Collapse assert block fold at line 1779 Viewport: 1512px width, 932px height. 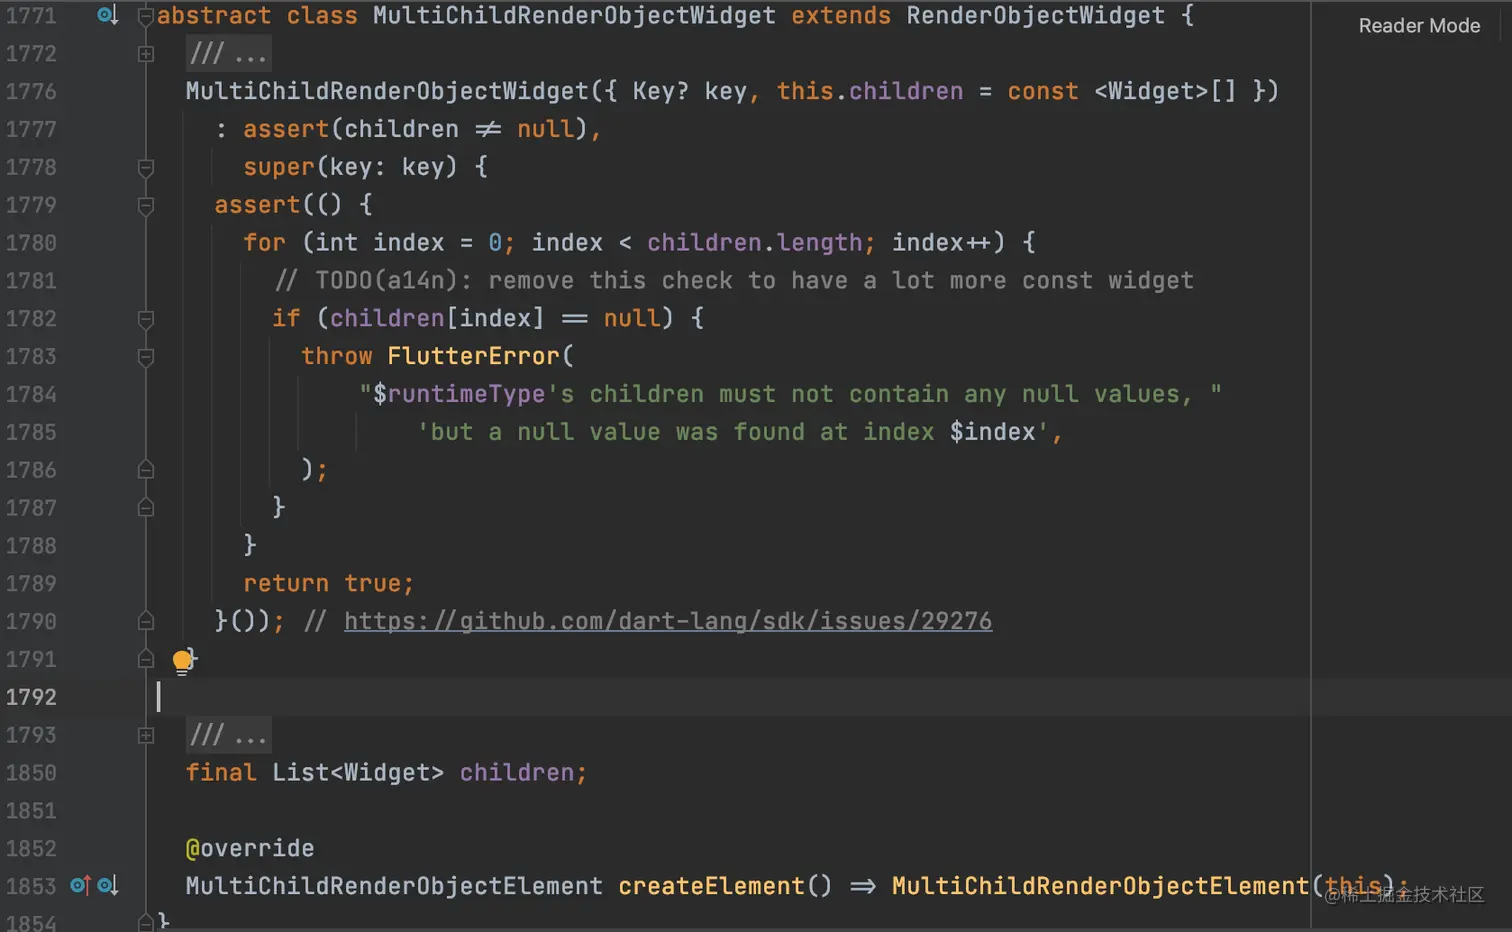(x=146, y=205)
